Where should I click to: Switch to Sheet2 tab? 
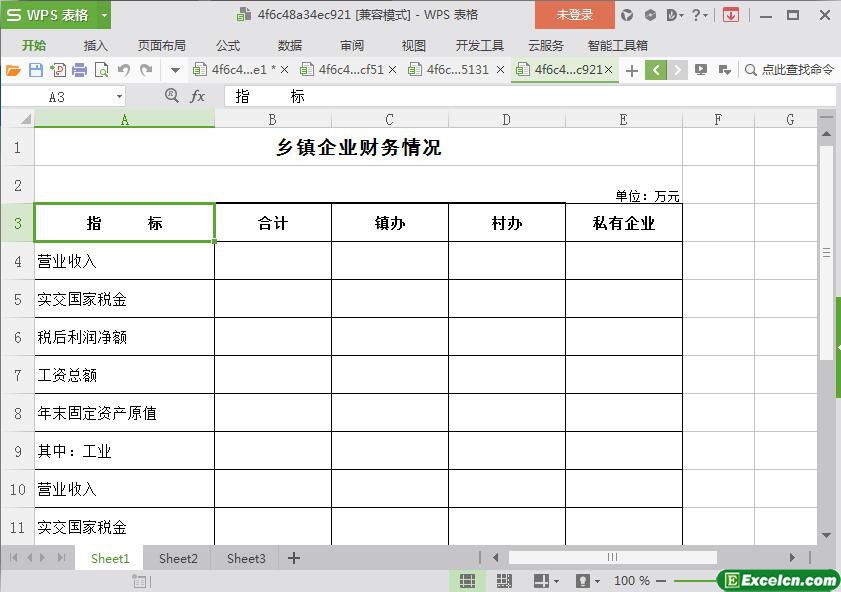(178, 558)
